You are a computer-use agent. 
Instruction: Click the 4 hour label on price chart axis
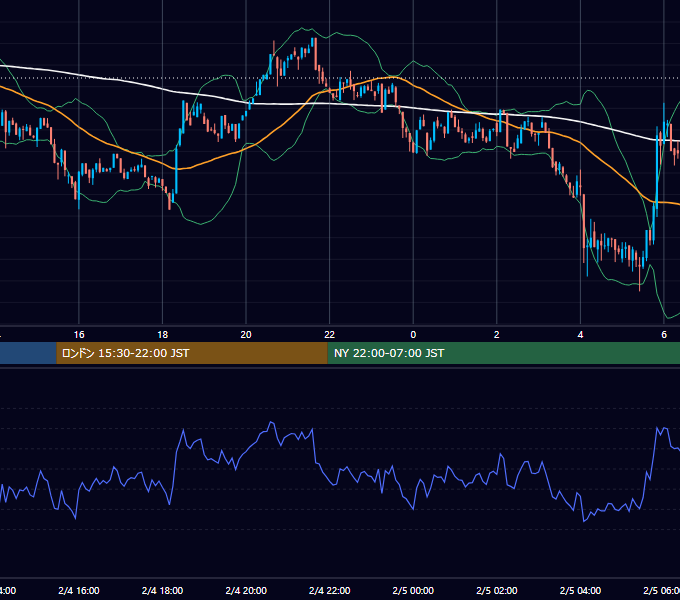click(x=580, y=335)
